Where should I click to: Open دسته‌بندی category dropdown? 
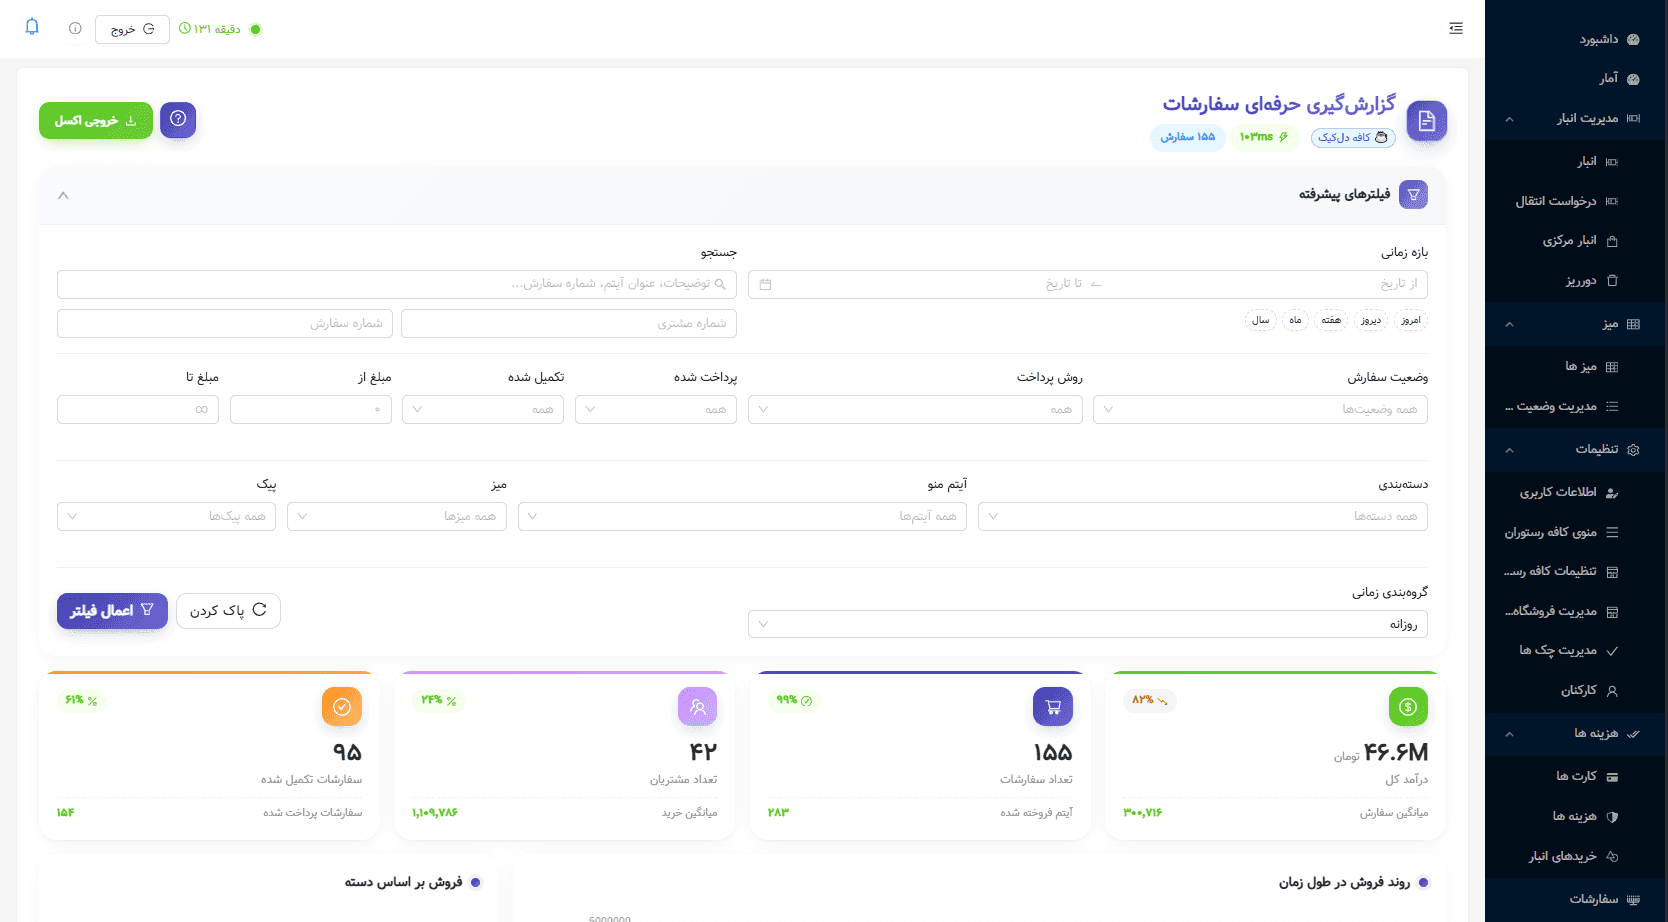click(x=1203, y=517)
